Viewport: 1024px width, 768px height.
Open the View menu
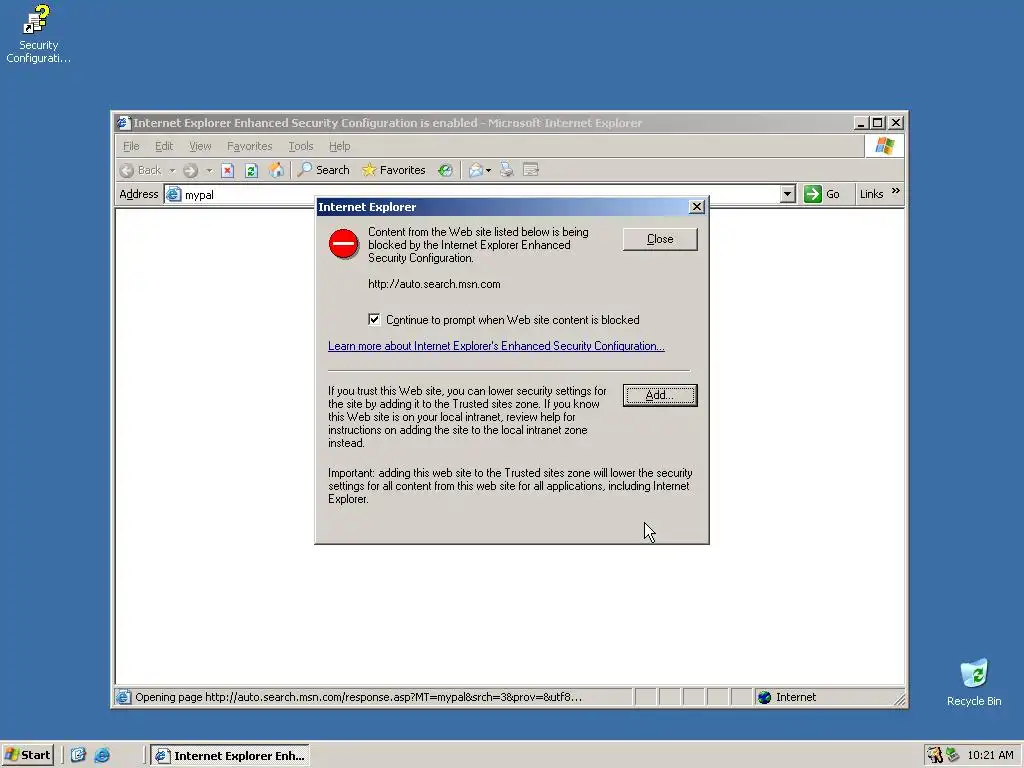click(200, 146)
